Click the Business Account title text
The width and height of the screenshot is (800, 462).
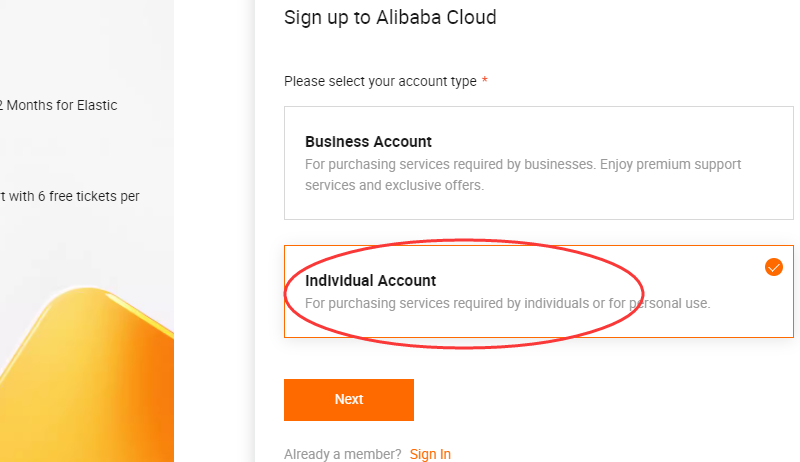[368, 142]
